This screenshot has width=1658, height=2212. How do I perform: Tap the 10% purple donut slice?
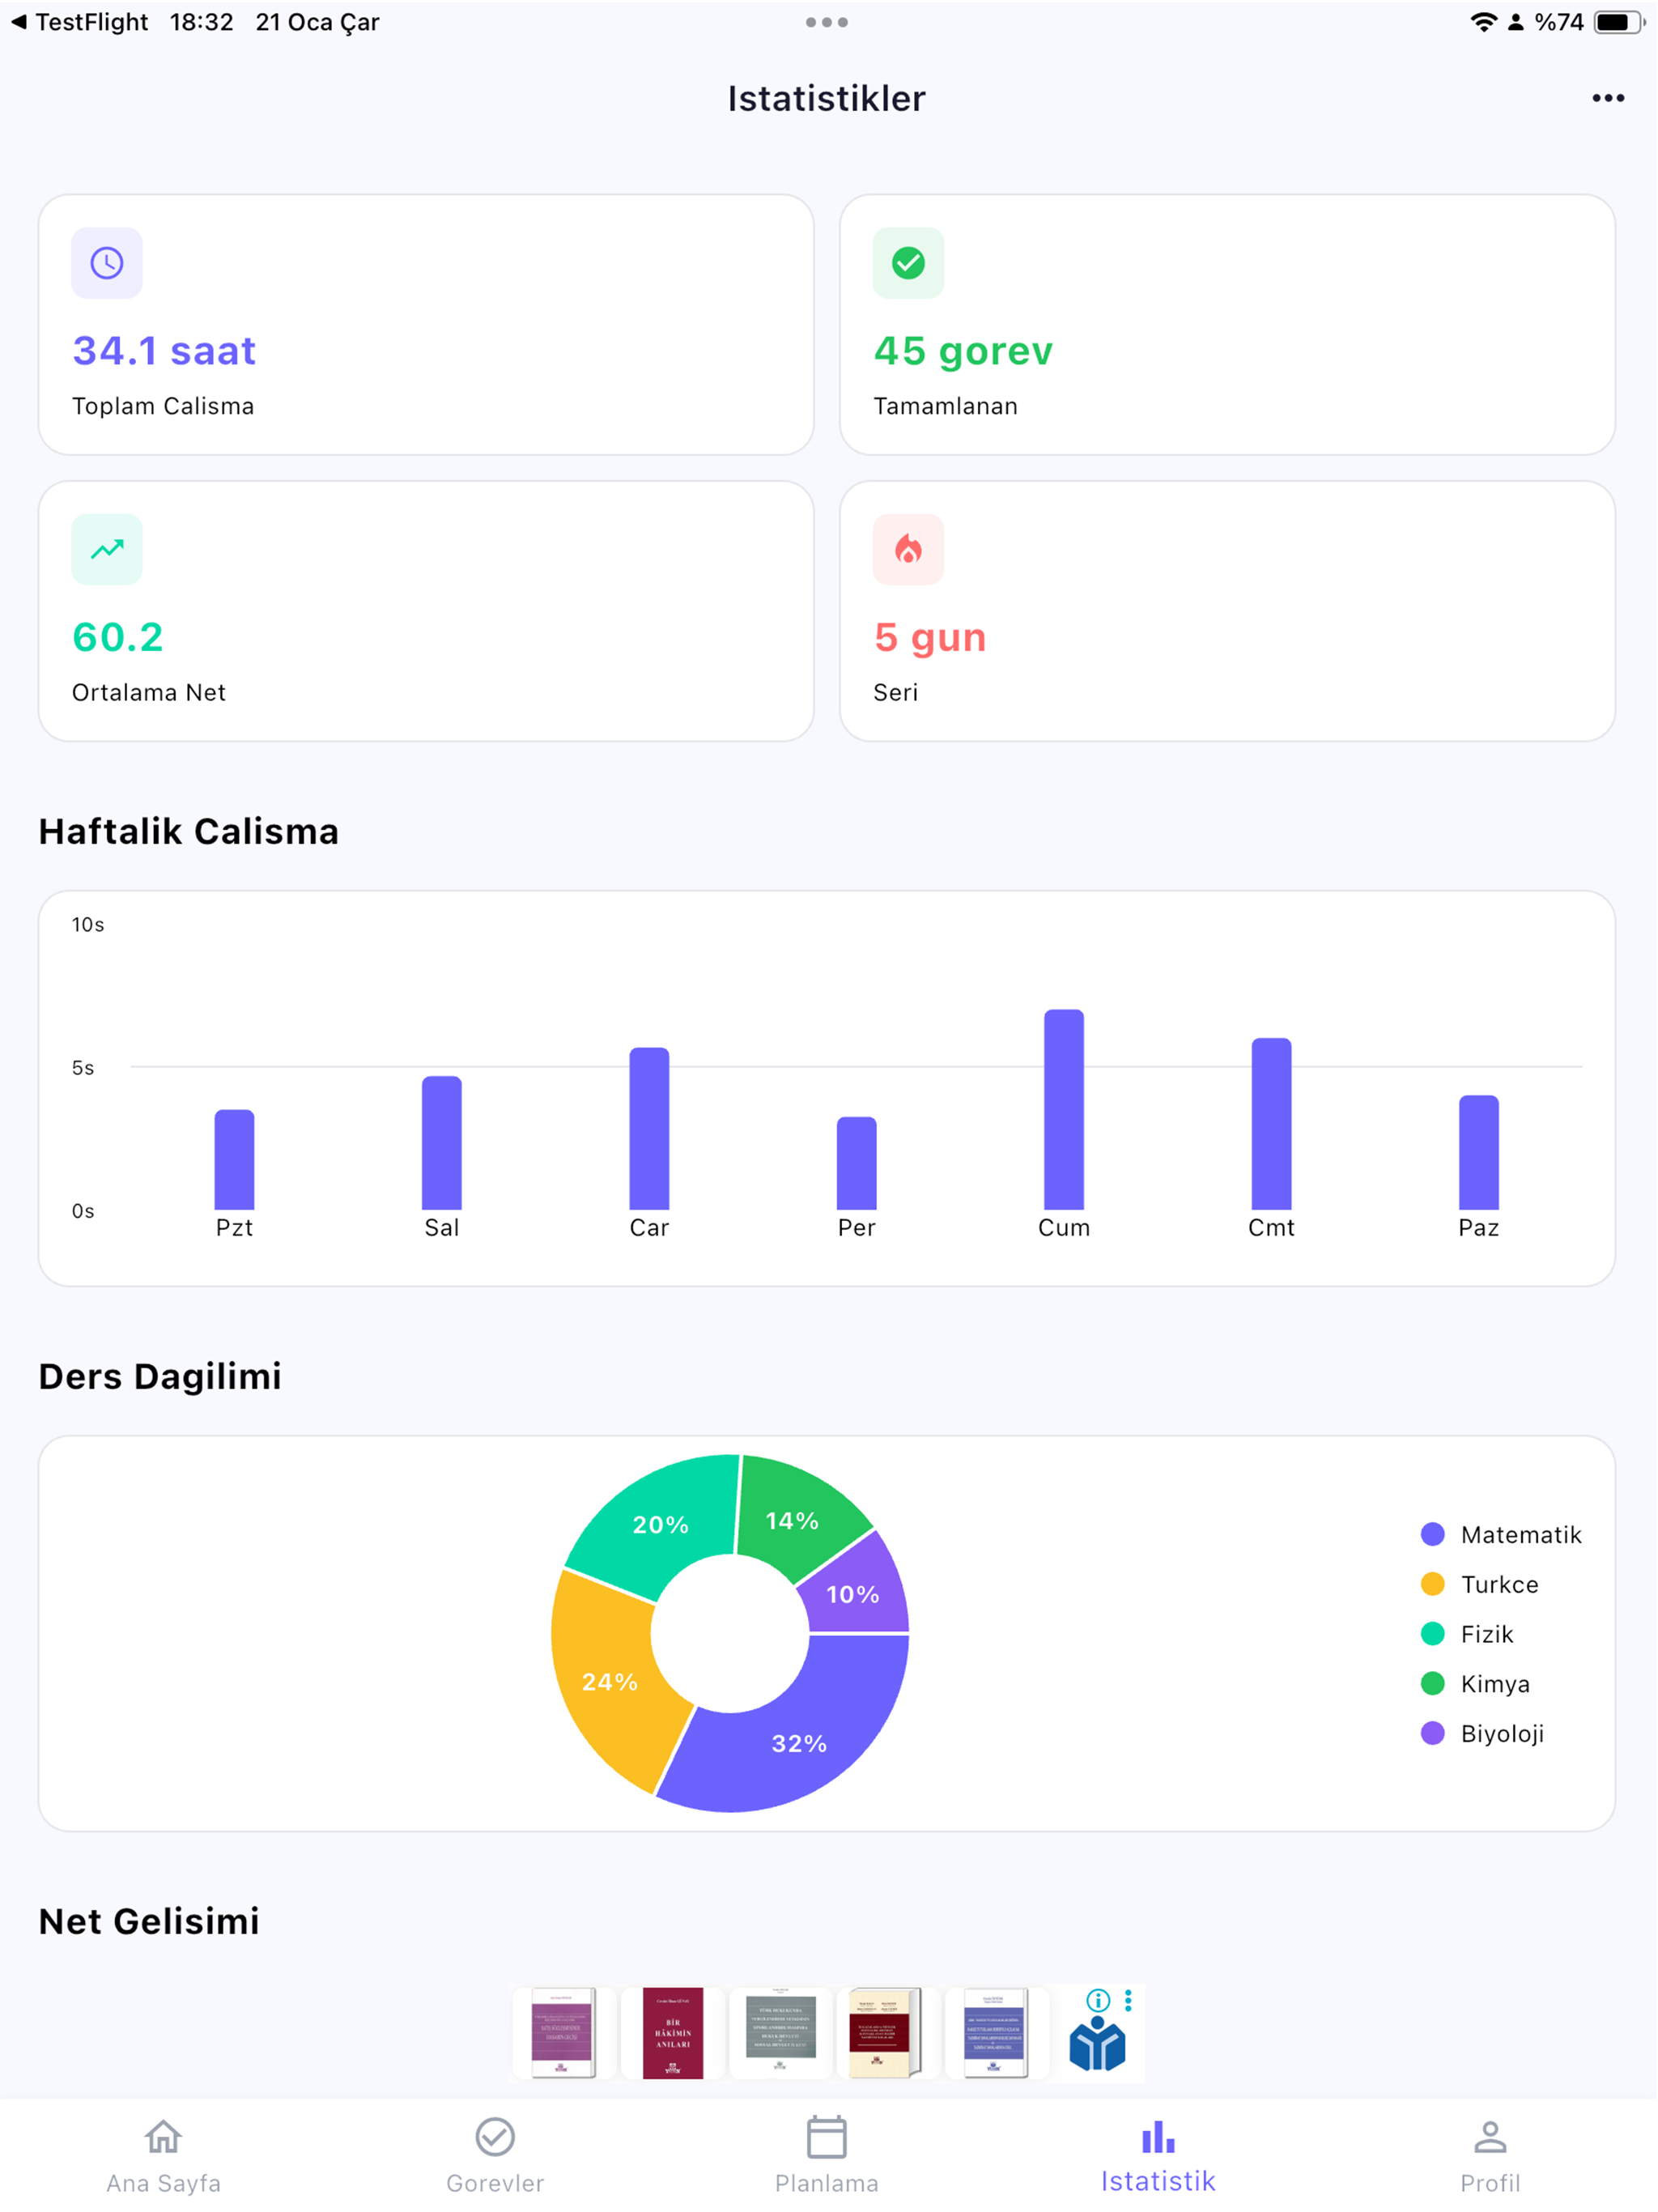pyautogui.click(x=853, y=1594)
